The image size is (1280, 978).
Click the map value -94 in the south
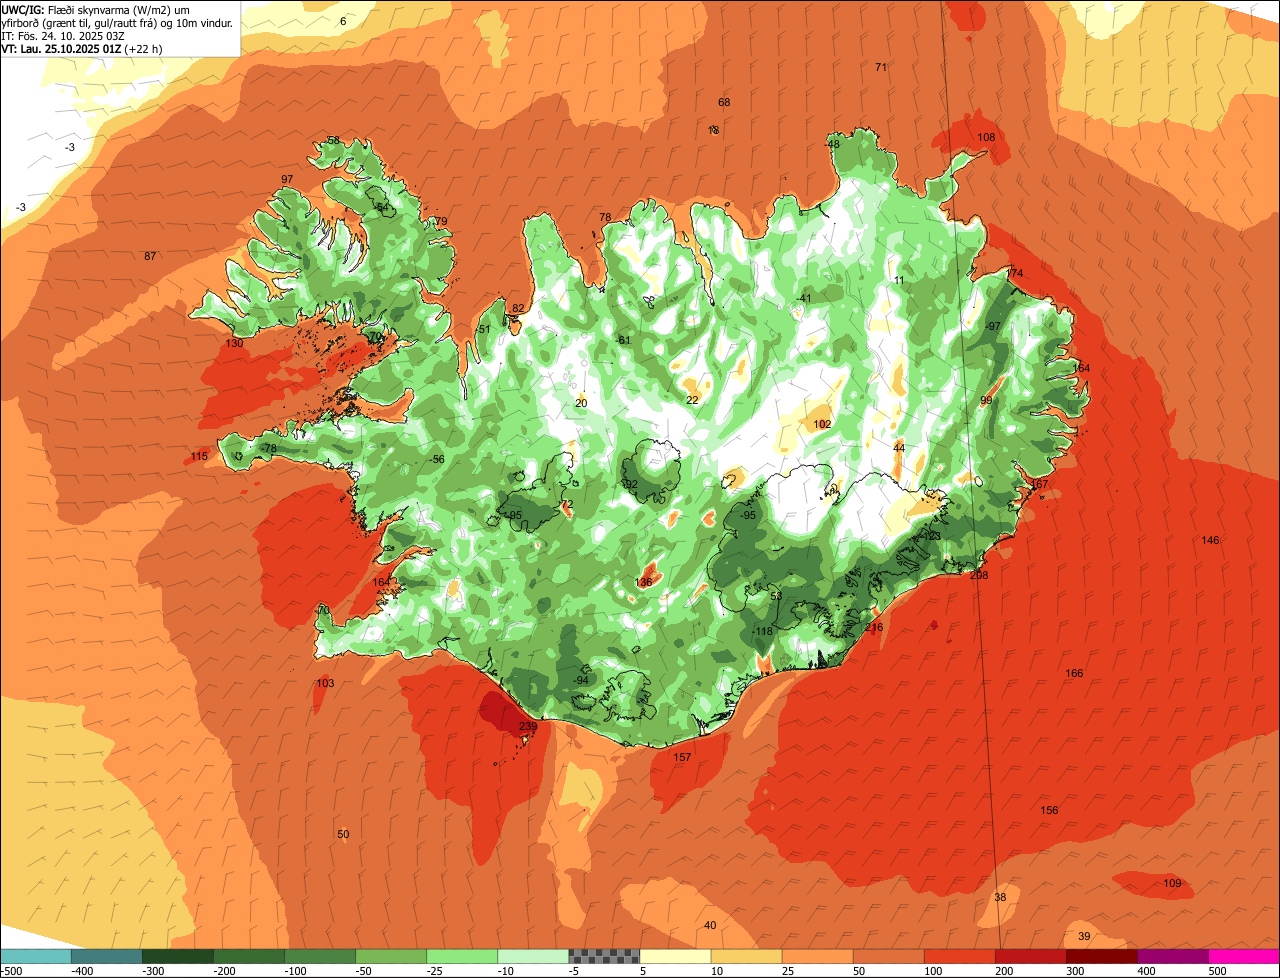581,681
